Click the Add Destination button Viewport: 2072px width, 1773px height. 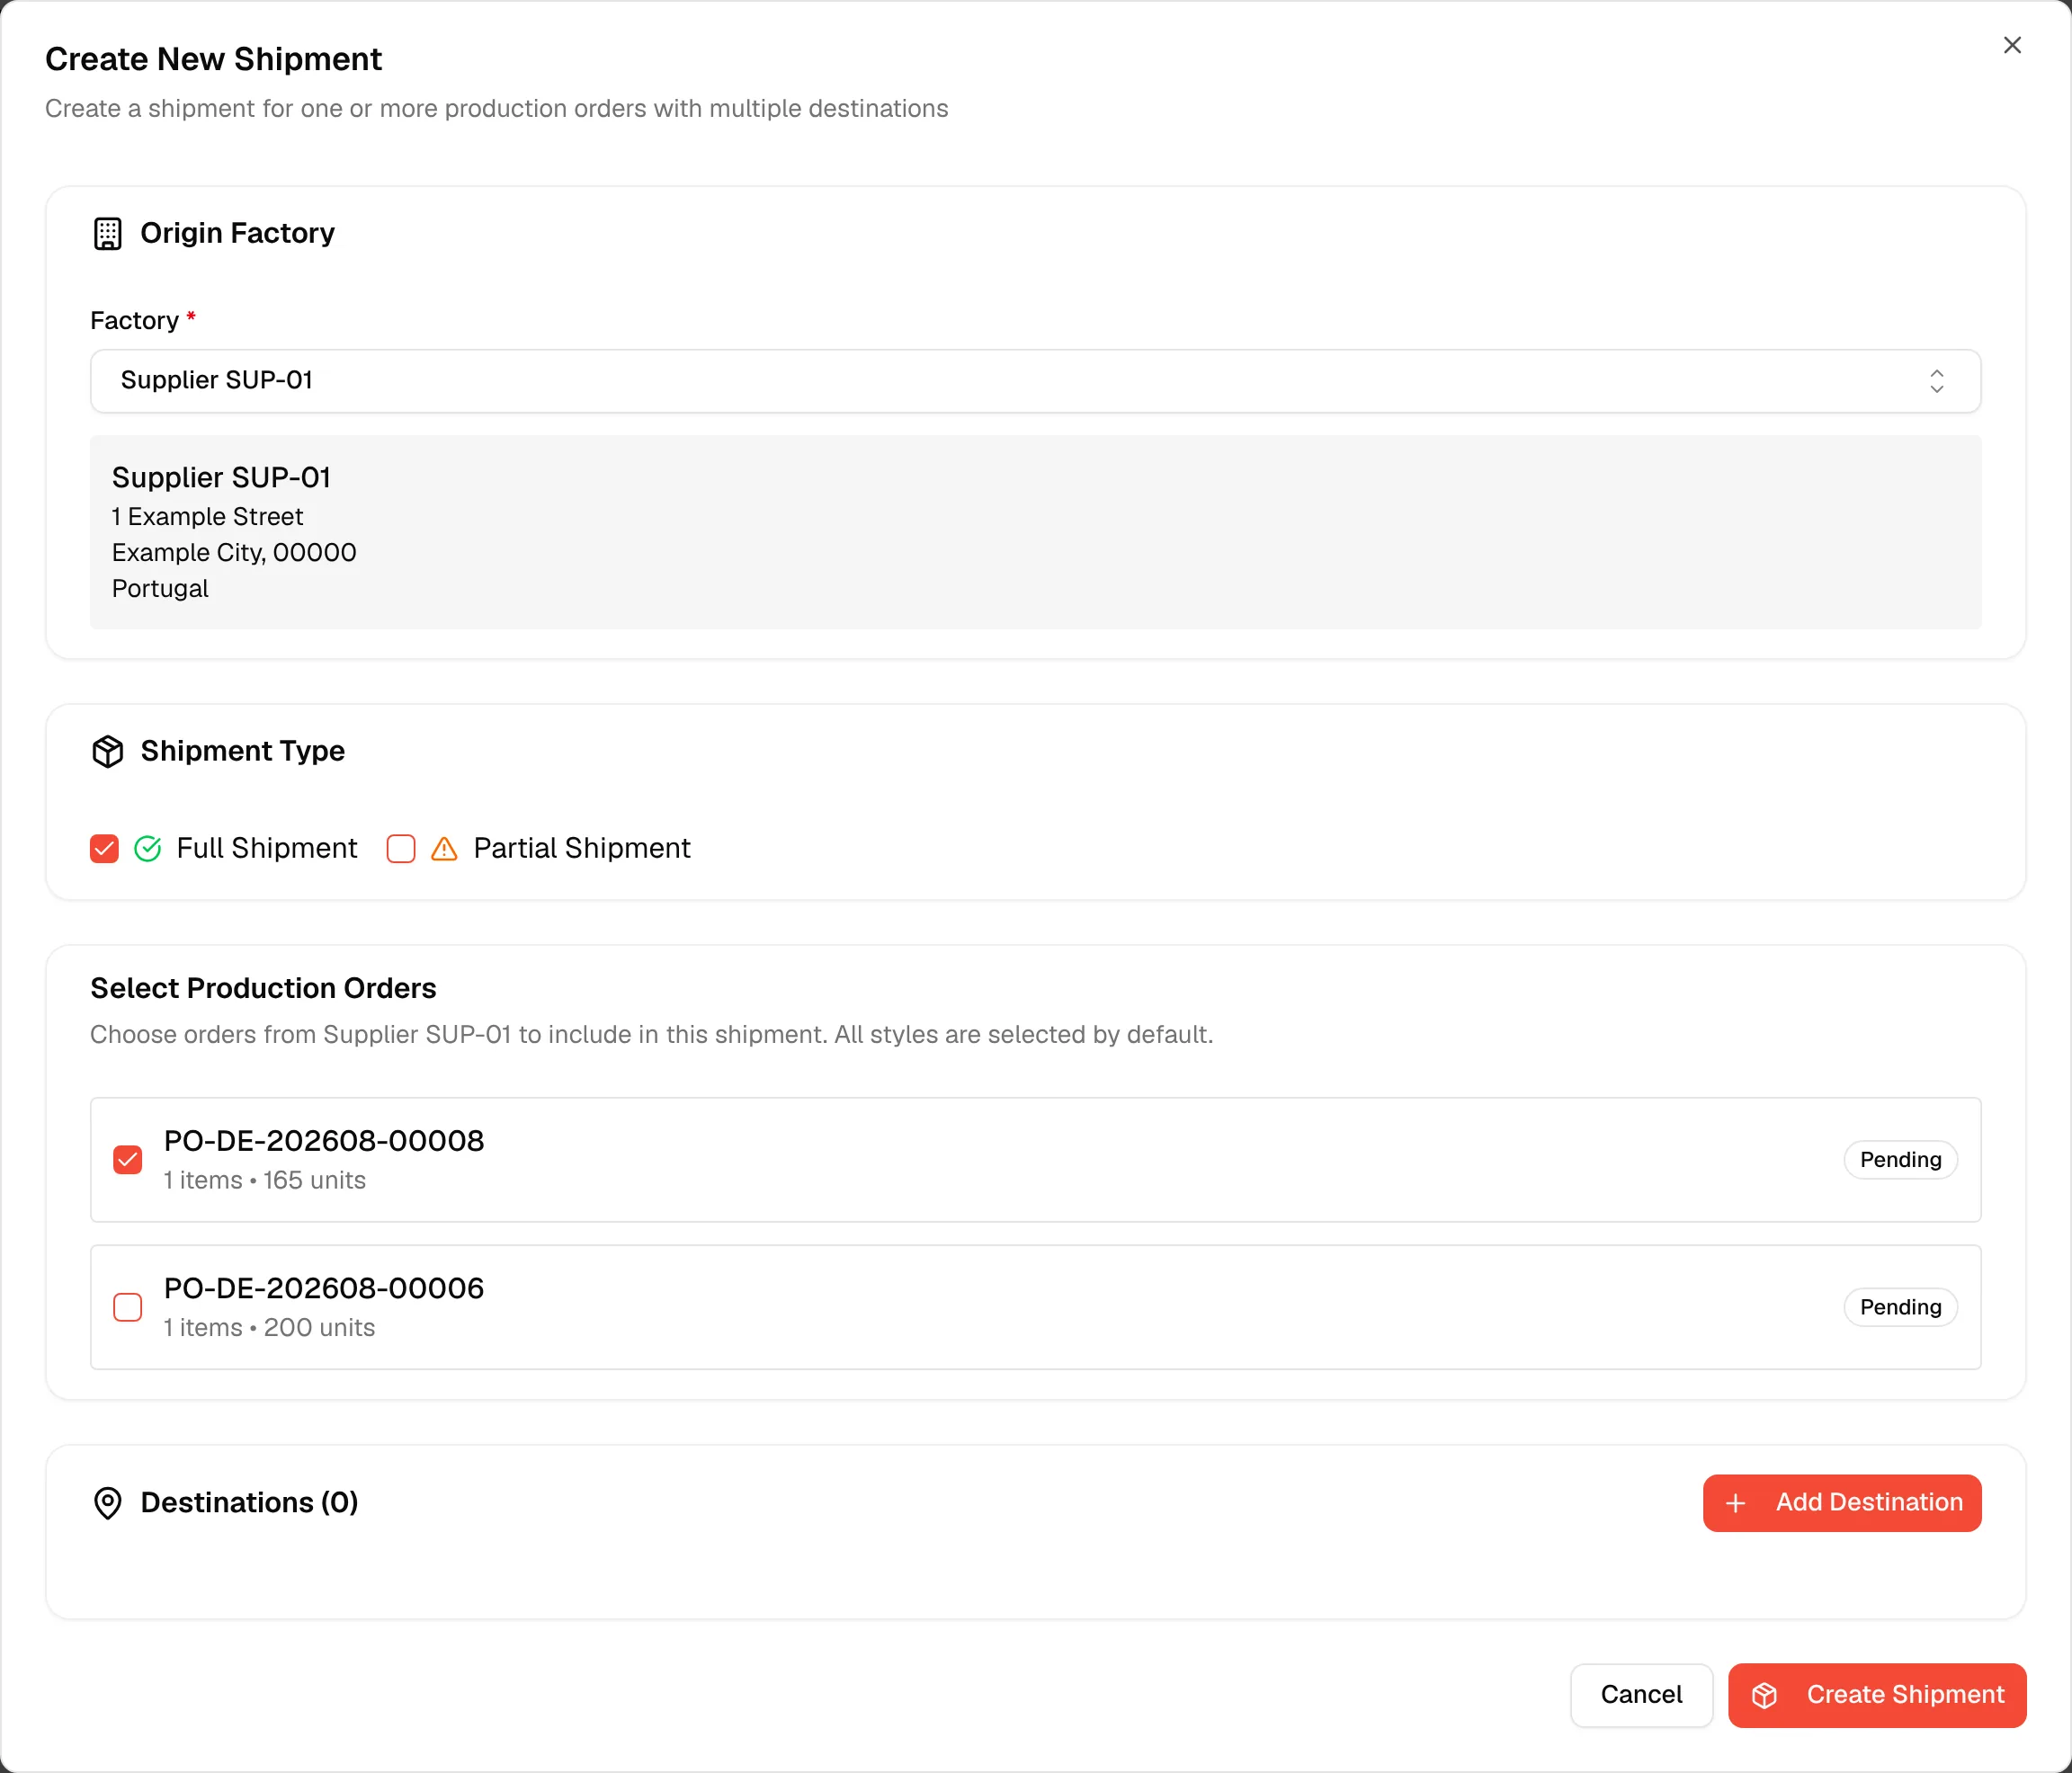[x=1842, y=1503]
